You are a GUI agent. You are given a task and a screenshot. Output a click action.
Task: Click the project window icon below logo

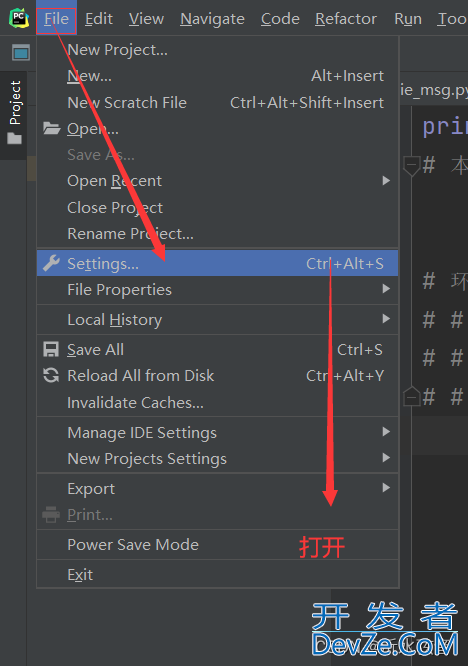(x=21, y=53)
